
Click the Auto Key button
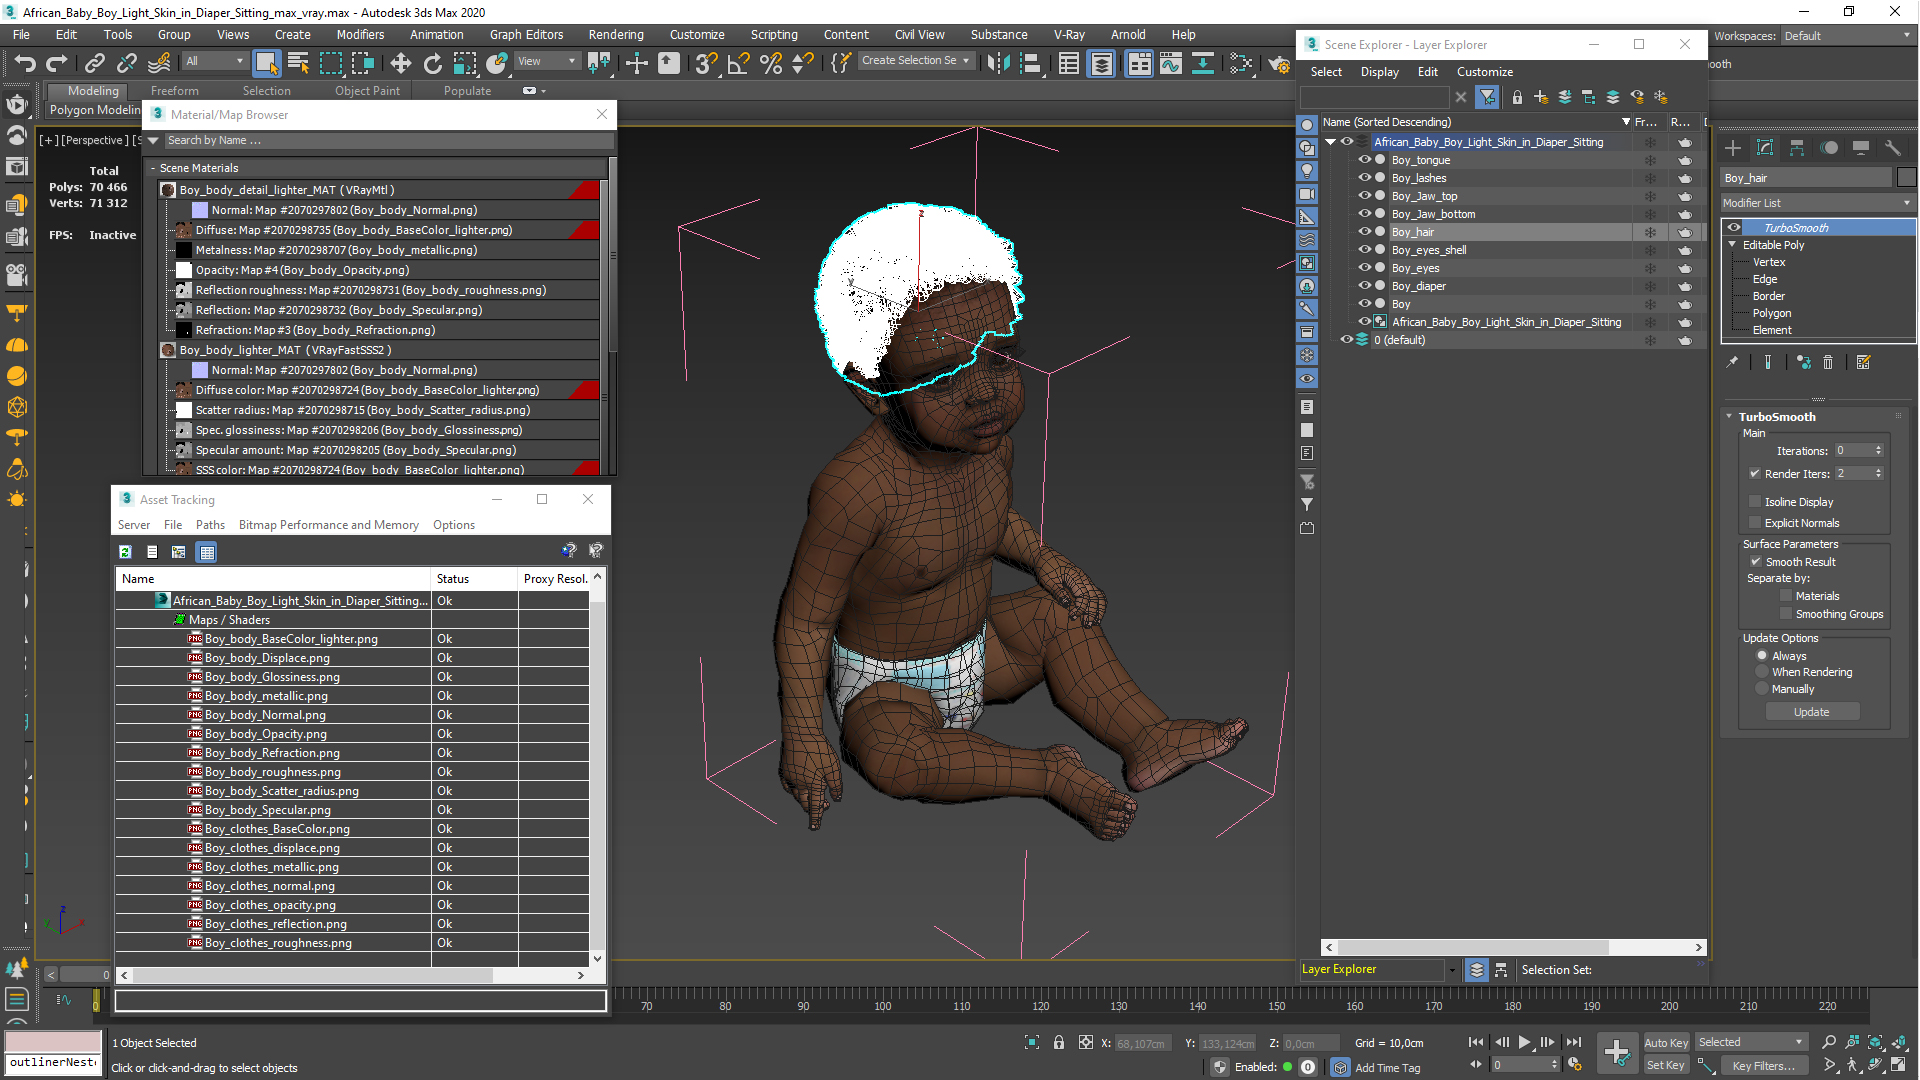point(1666,1043)
